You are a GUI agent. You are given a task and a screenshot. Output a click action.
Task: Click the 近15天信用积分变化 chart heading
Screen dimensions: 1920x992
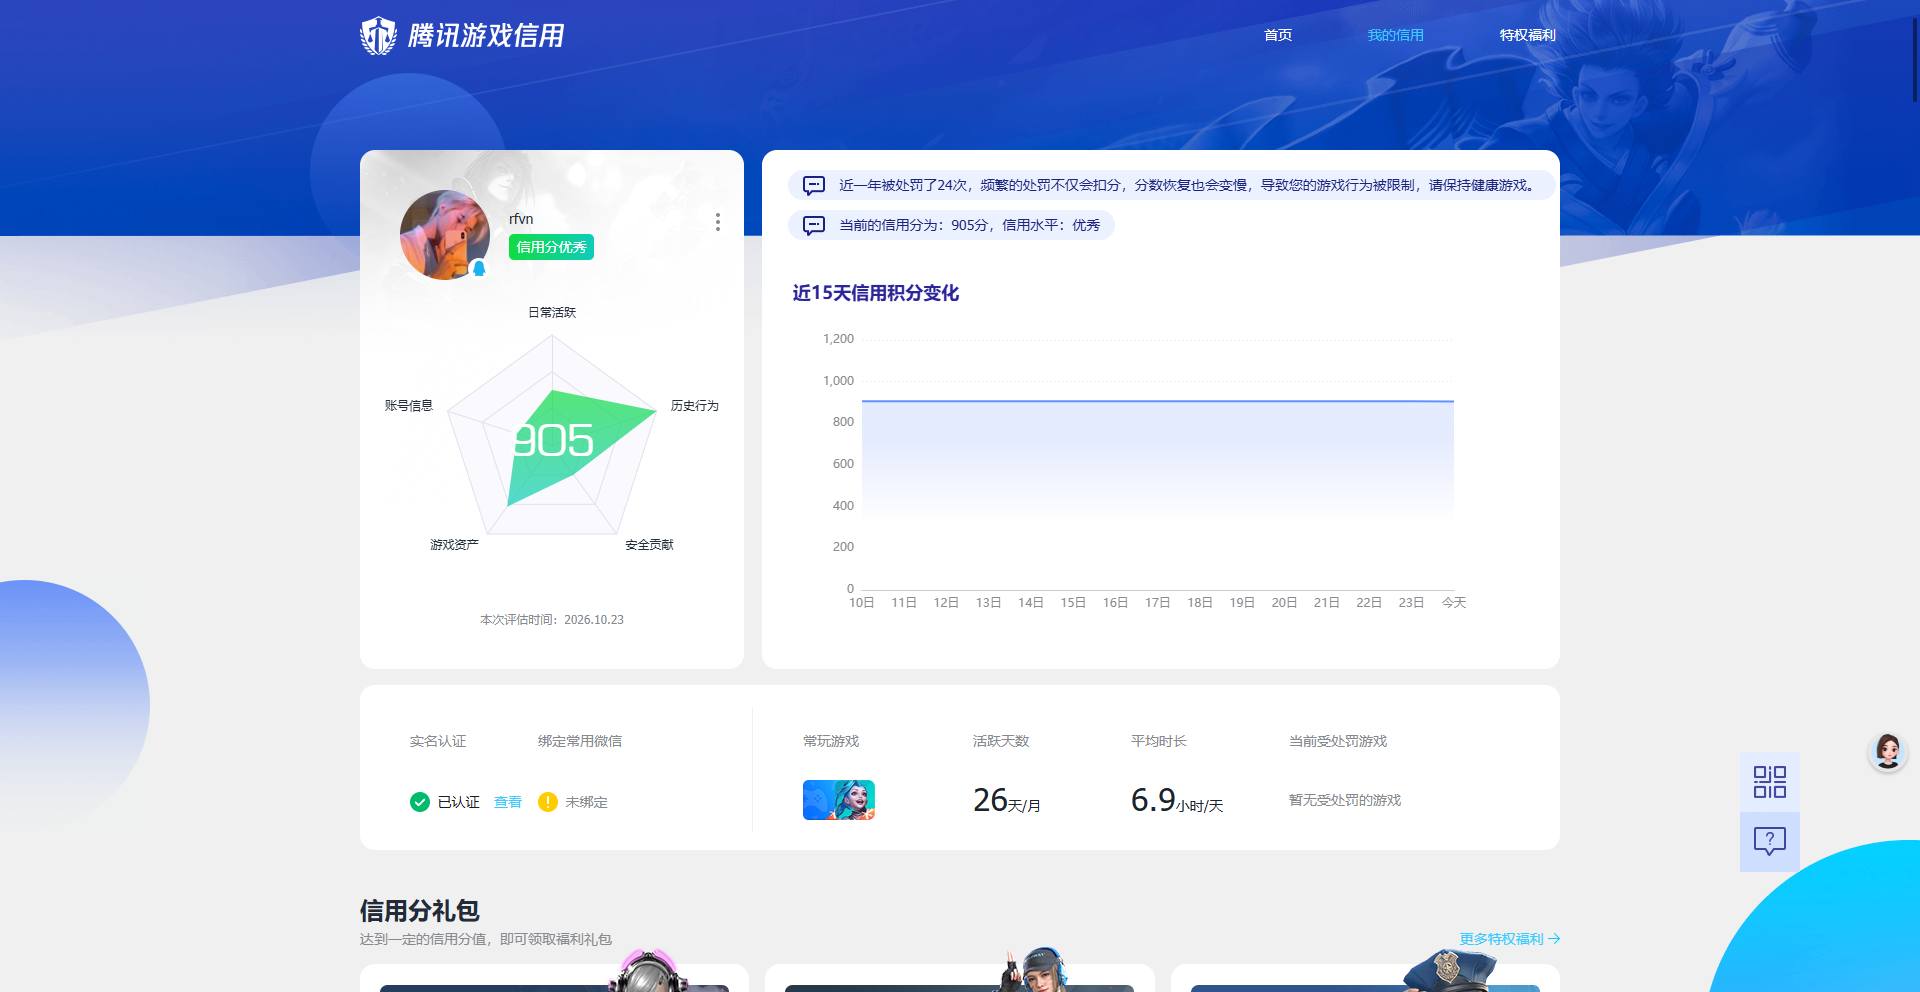(876, 293)
